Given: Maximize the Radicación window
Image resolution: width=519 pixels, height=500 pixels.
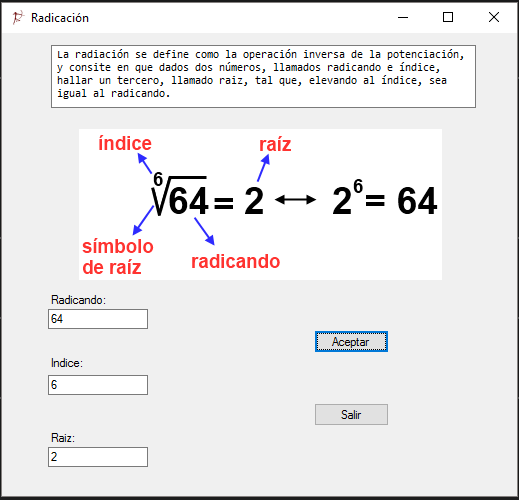Looking at the screenshot, I should pos(448,17).
